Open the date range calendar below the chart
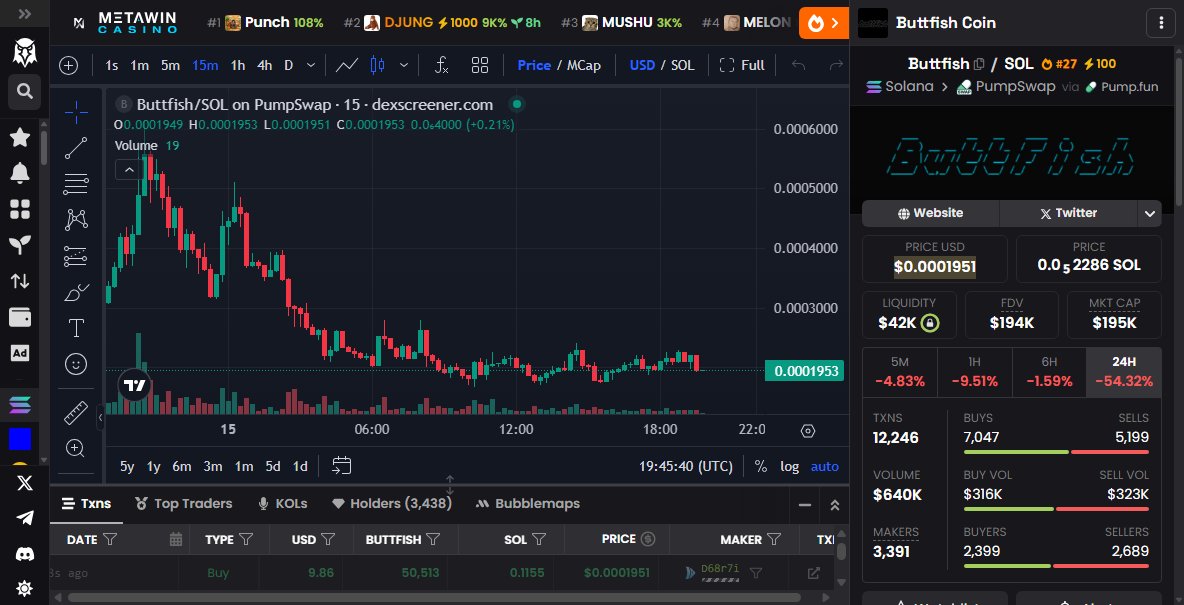Image resolution: width=1184 pixels, height=605 pixels. tap(341, 465)
